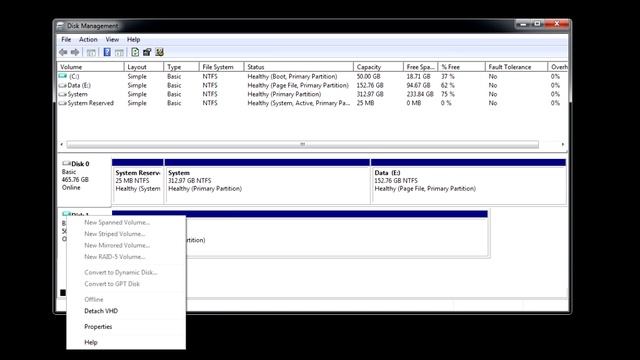Select the Disk 0 label panel

84,181
